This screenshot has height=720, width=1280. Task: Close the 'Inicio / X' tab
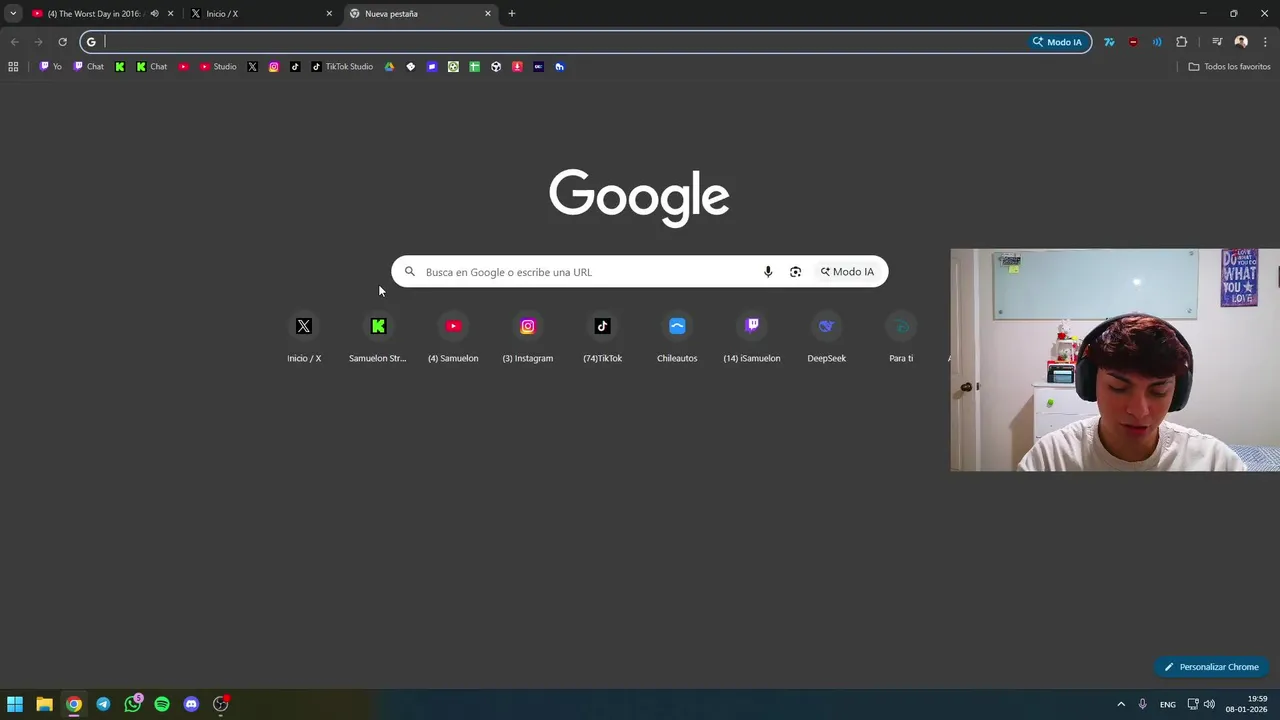[x=329, y=14]
